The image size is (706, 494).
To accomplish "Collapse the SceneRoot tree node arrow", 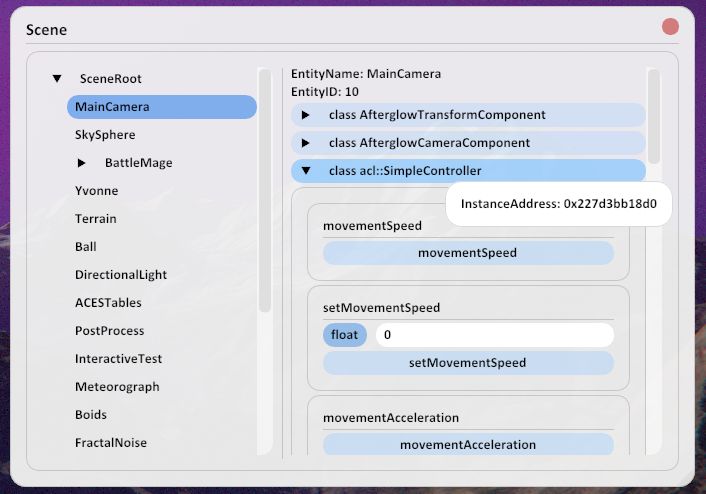I will coord(57,79).
